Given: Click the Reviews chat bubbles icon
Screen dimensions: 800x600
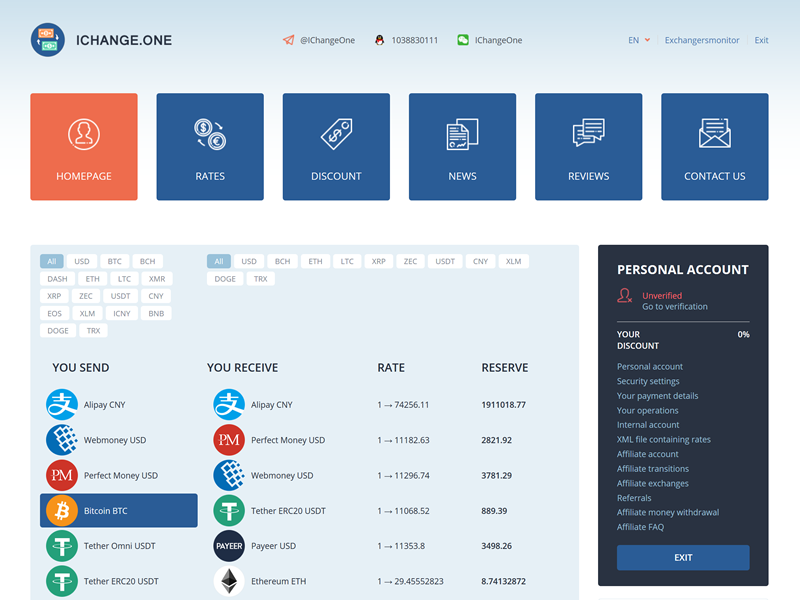Looking at the screenshot, I should click(588, 133).
